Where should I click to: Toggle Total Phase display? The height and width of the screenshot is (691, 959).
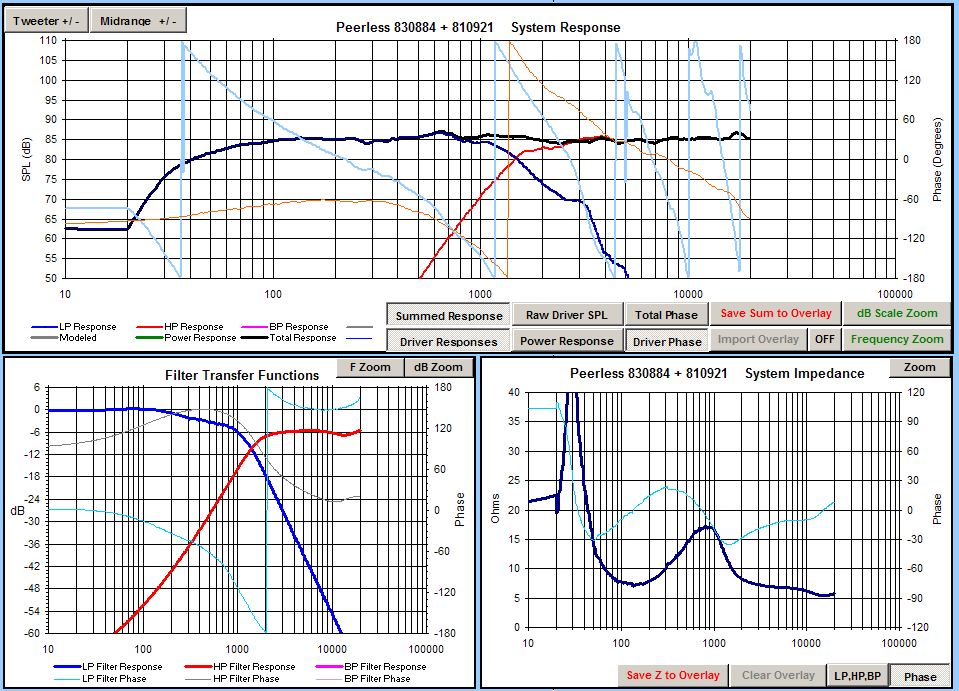click(666, 315)
